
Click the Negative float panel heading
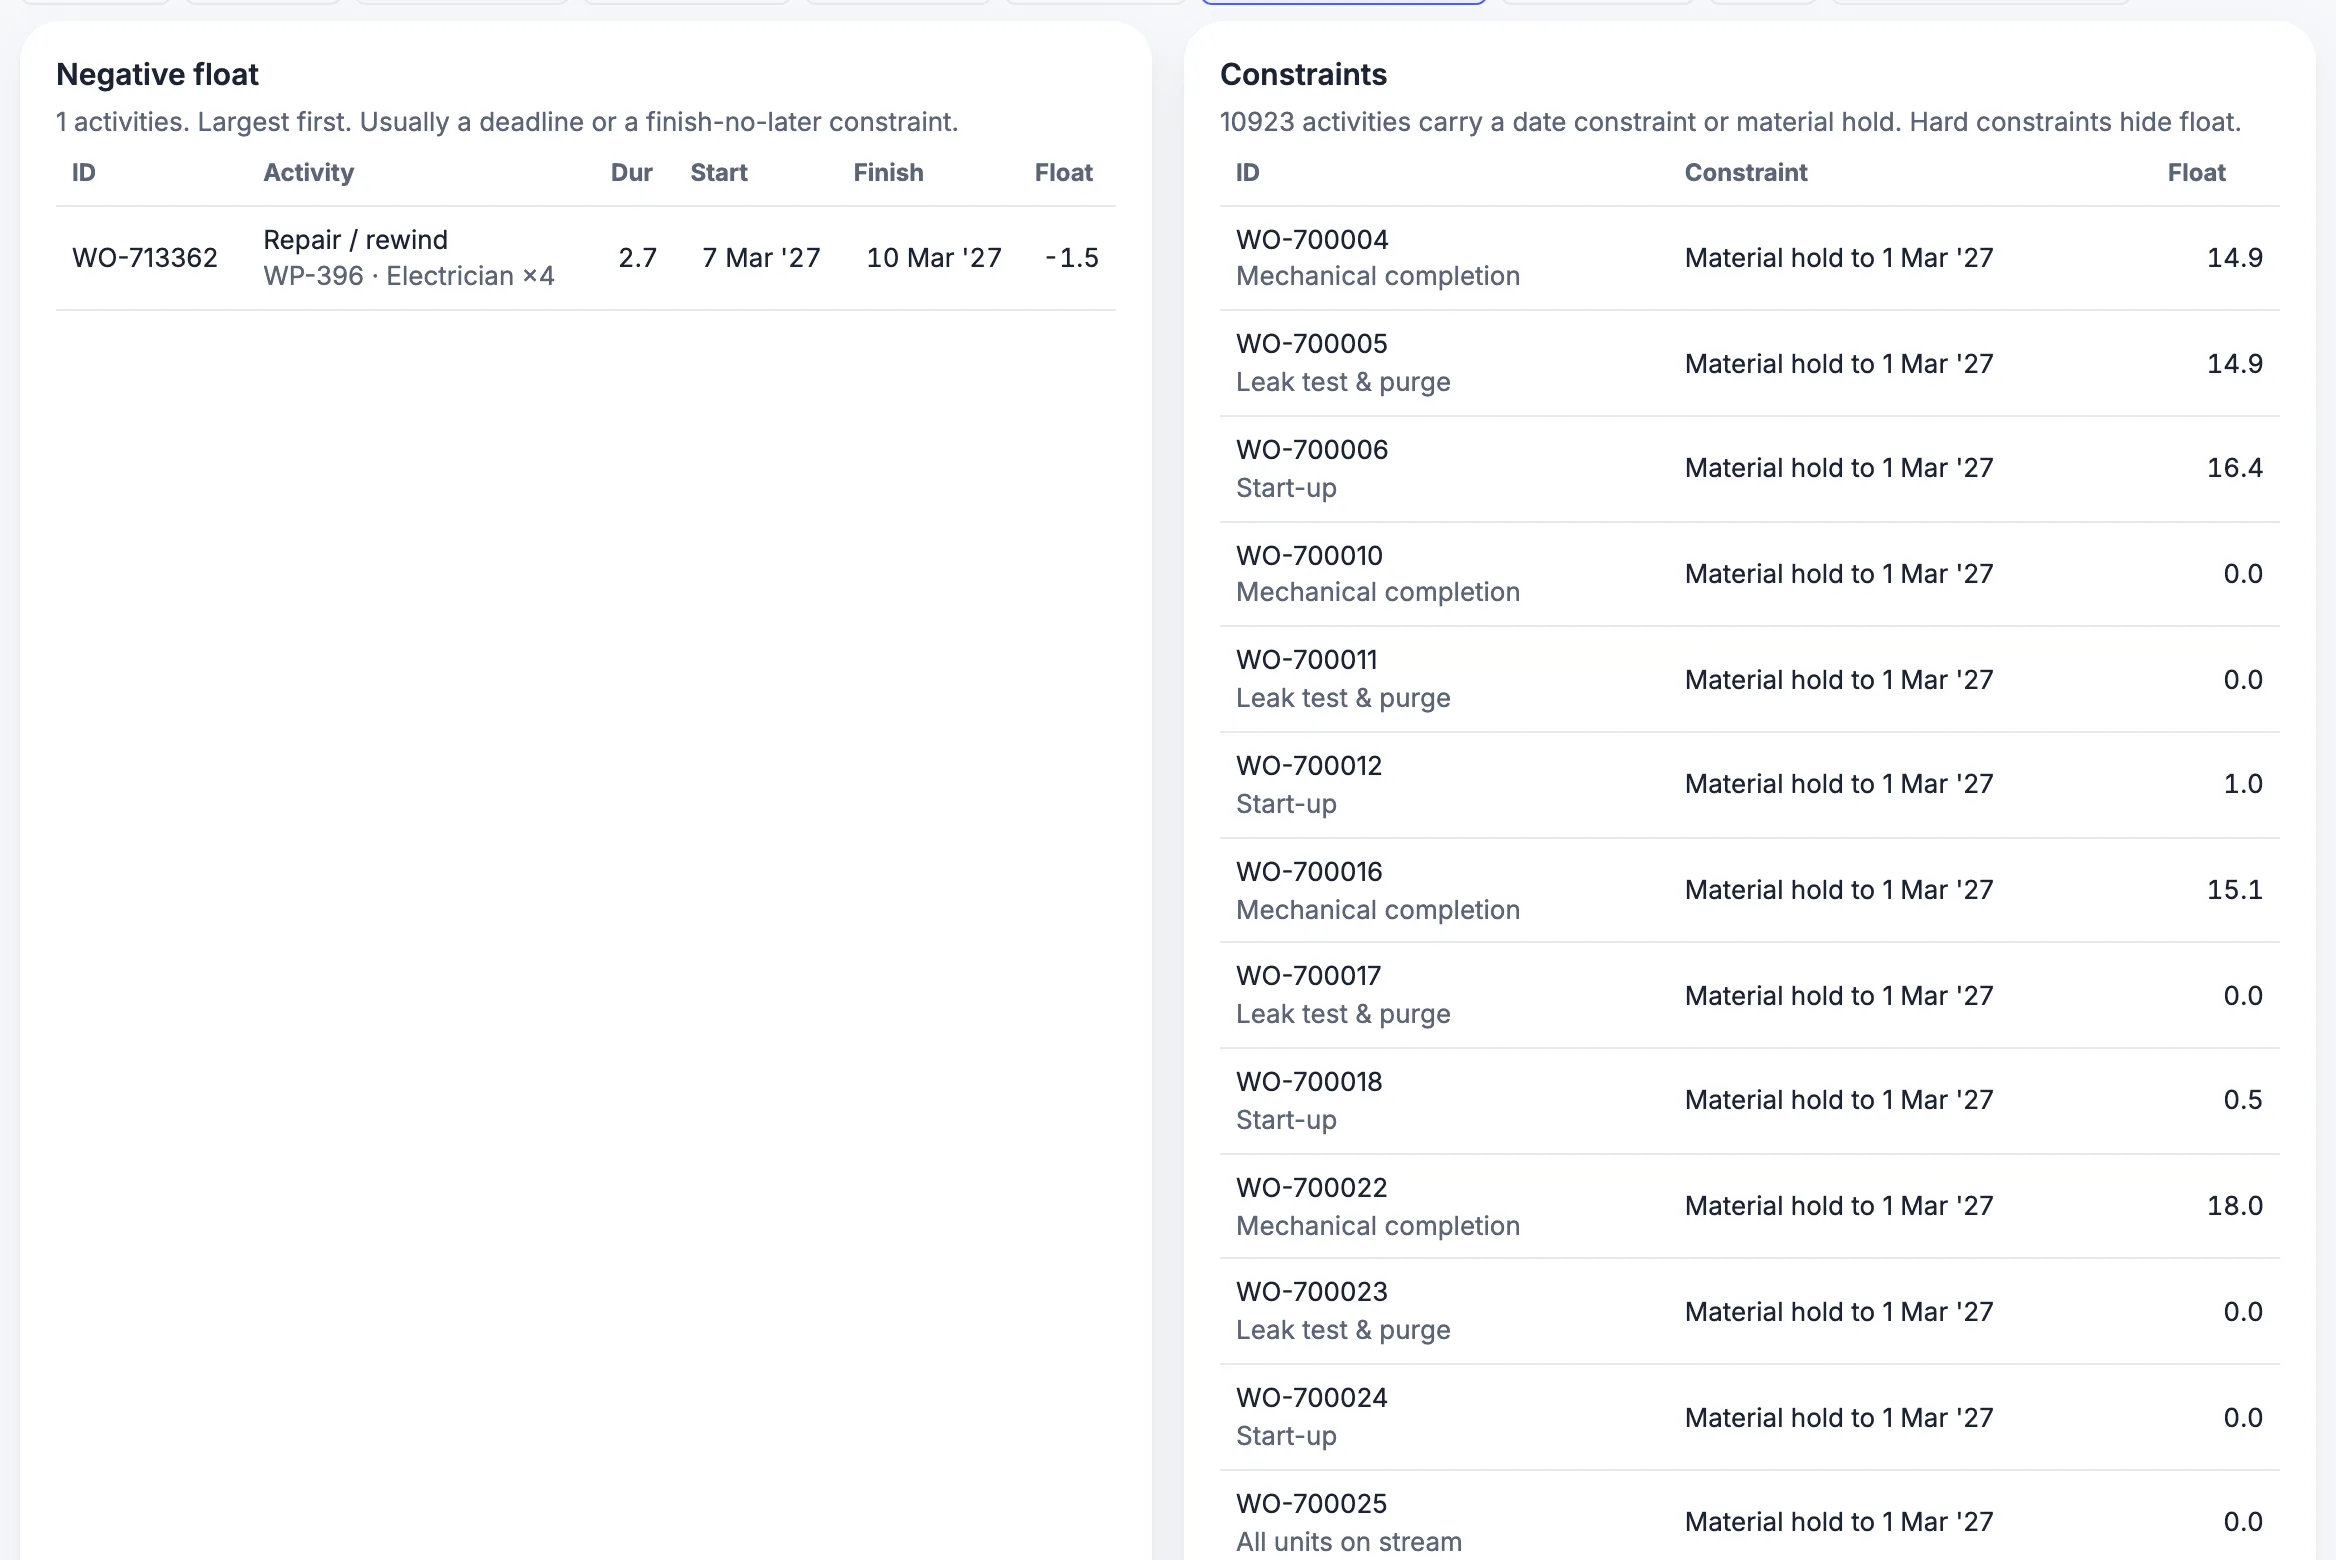point(157,75)
